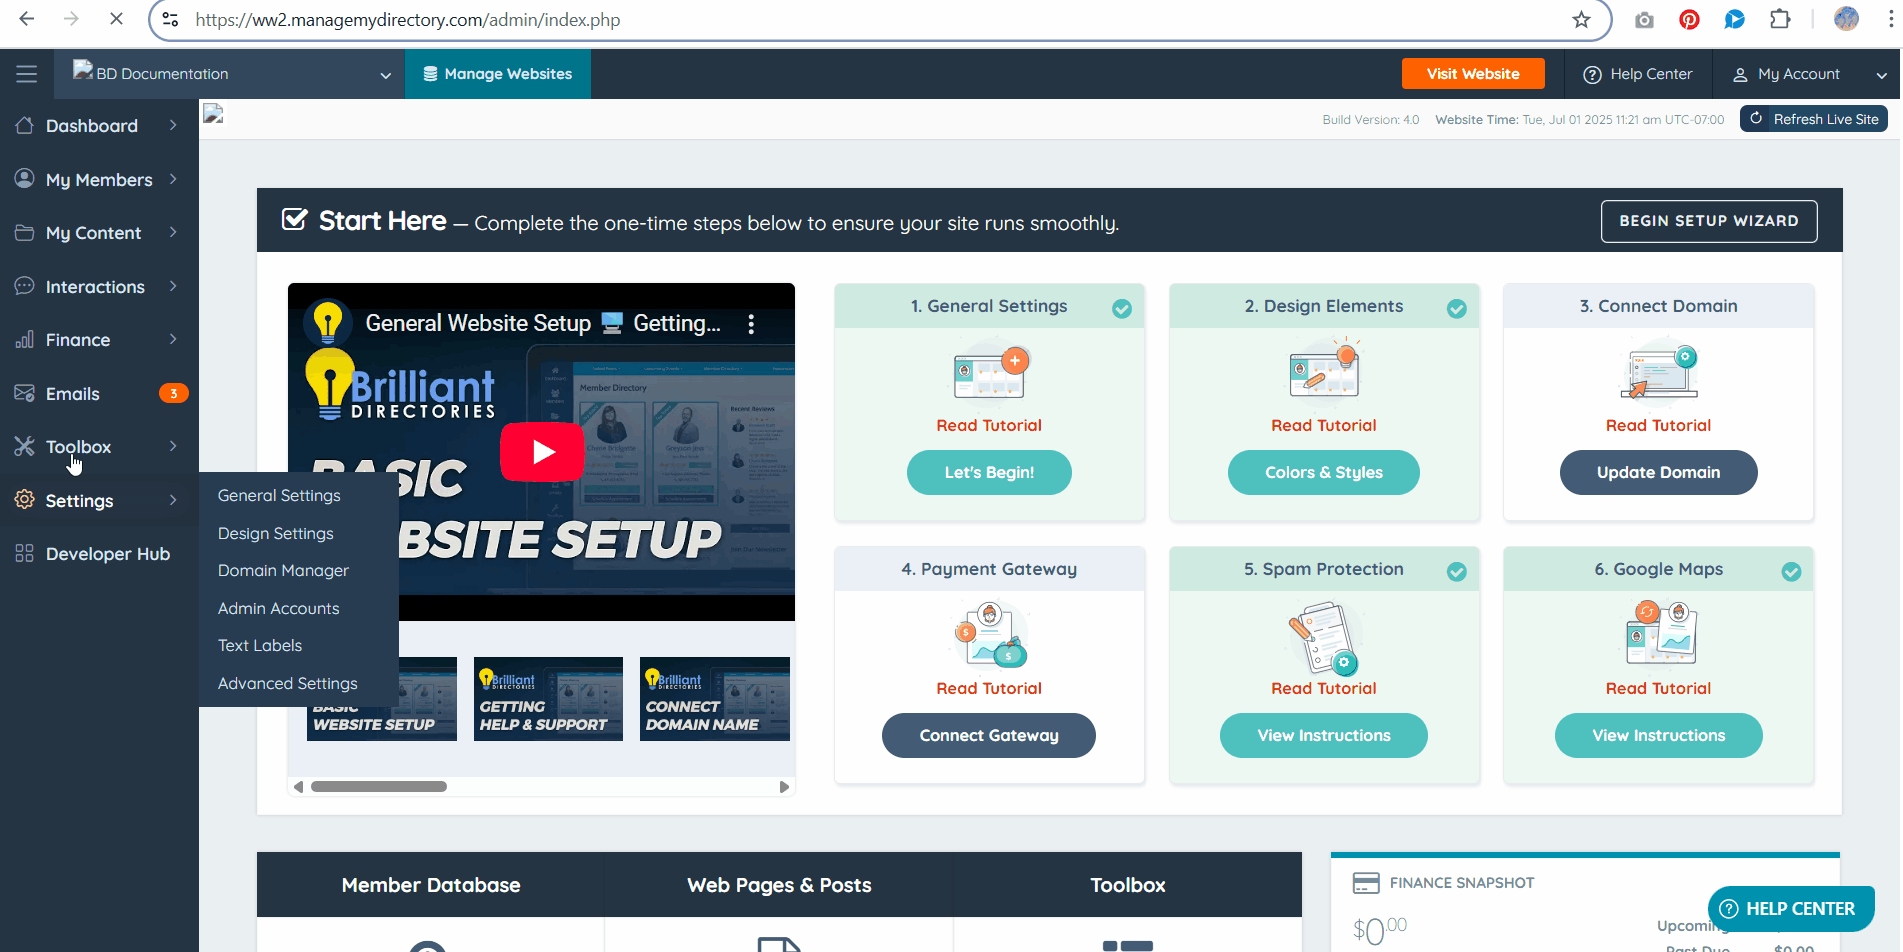The width and height of the screenshot is (1903, 952).
Task: Open Help Center link in top bar
Action: pyautogui.click(x=1638, y=74)
